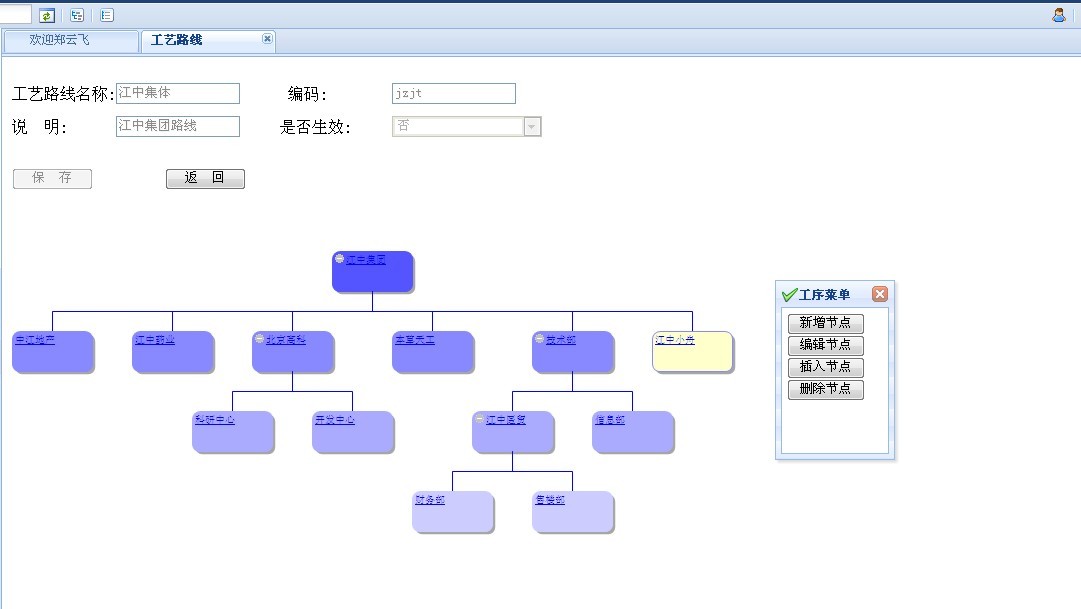Open the 开发中心 node link

coord(335,419)
